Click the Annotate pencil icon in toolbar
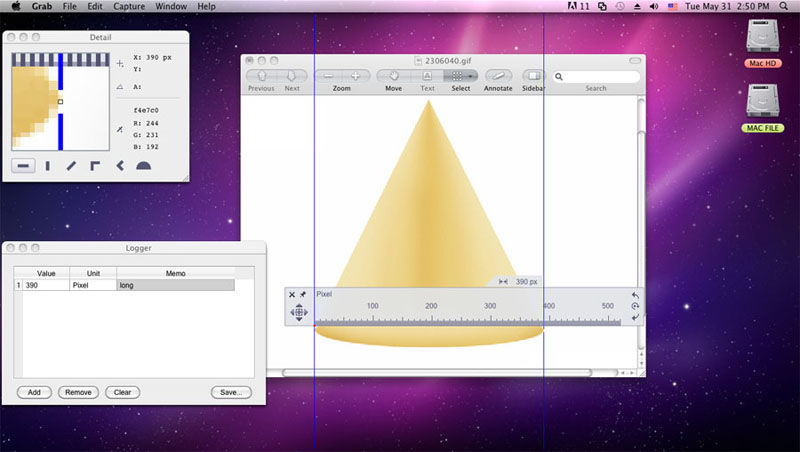The image size is (800, 452). 498,76
